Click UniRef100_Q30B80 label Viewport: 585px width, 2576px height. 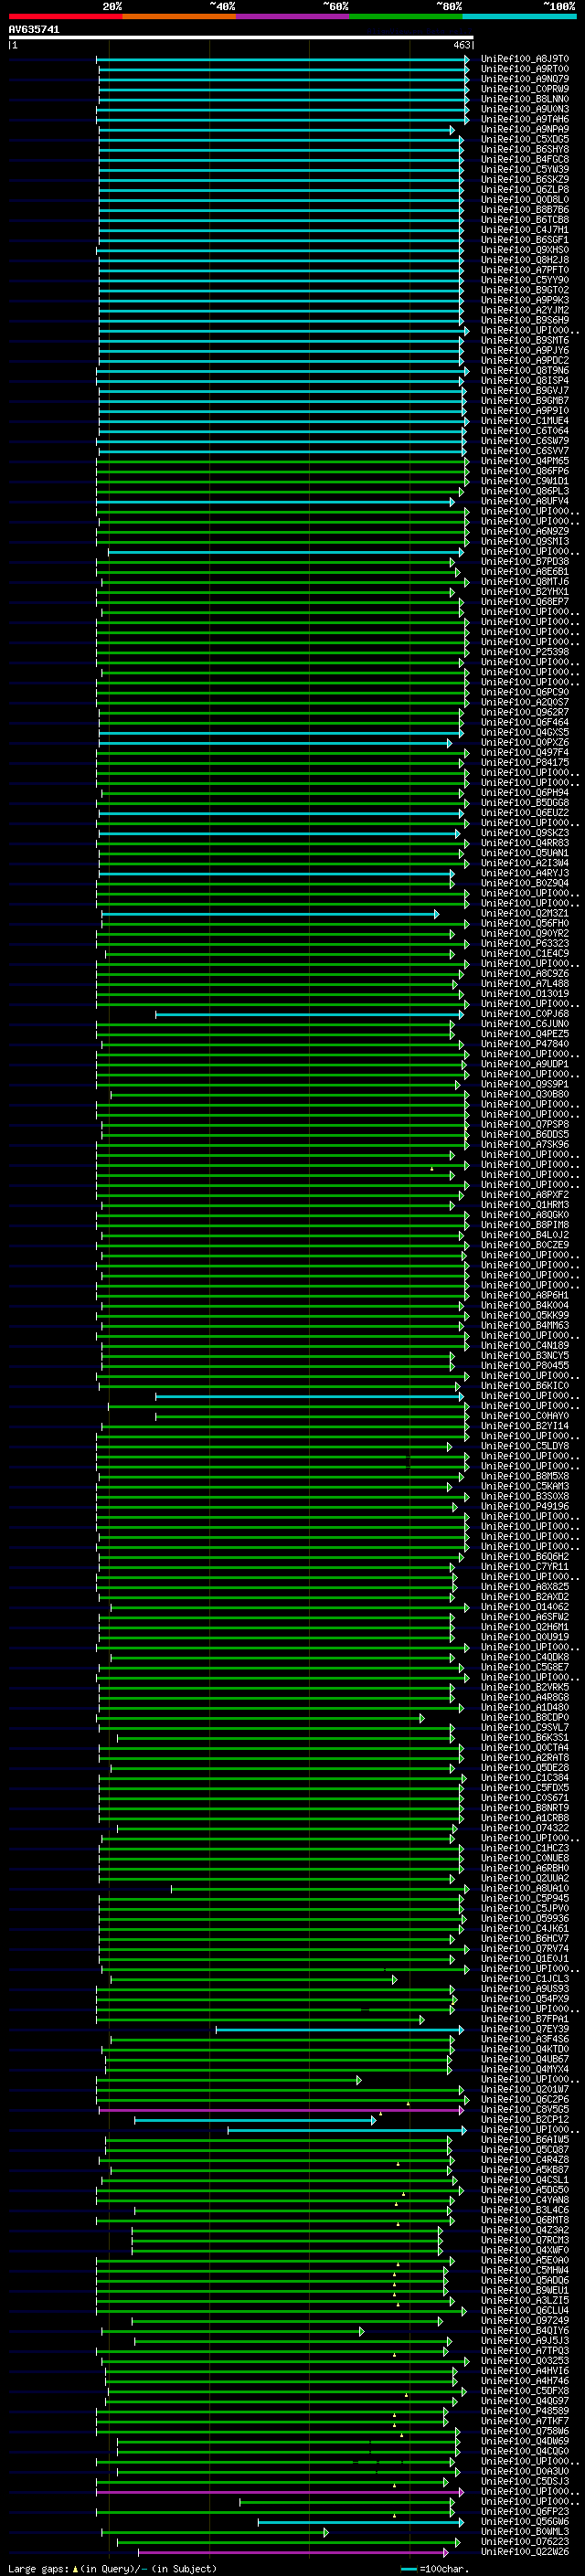525,1094
